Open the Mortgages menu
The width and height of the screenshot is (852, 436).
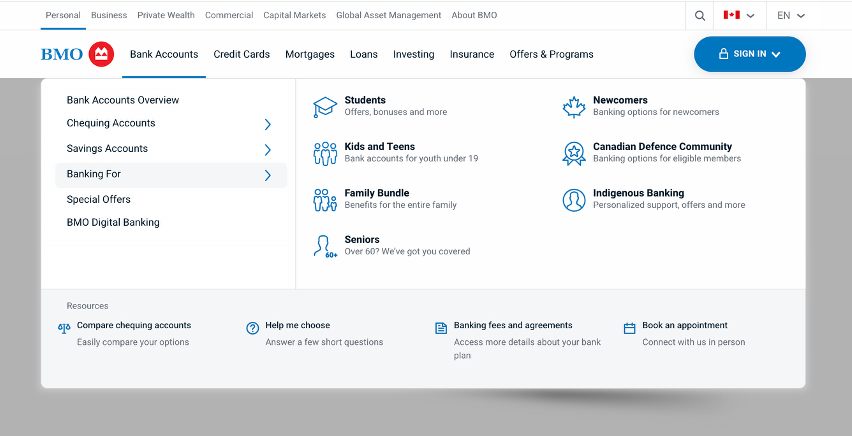pyautogui.click(x=310, y=54)
